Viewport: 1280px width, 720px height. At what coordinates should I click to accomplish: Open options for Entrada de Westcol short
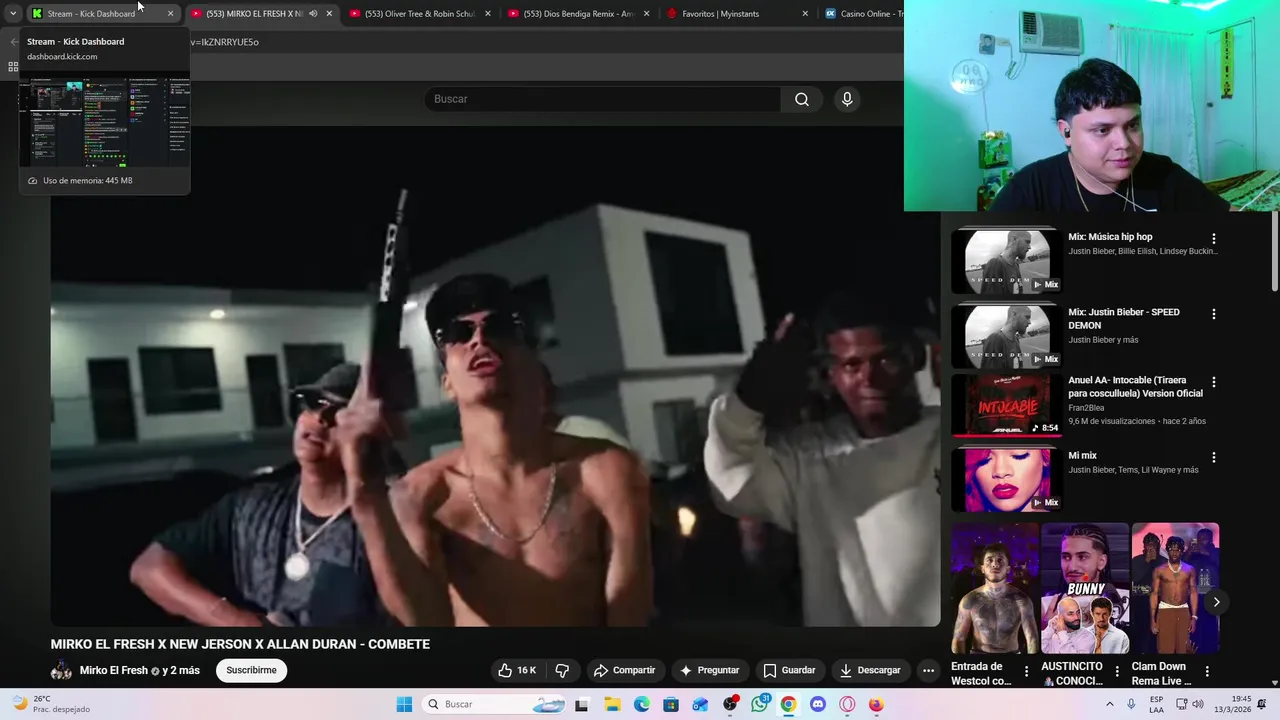1026,672
